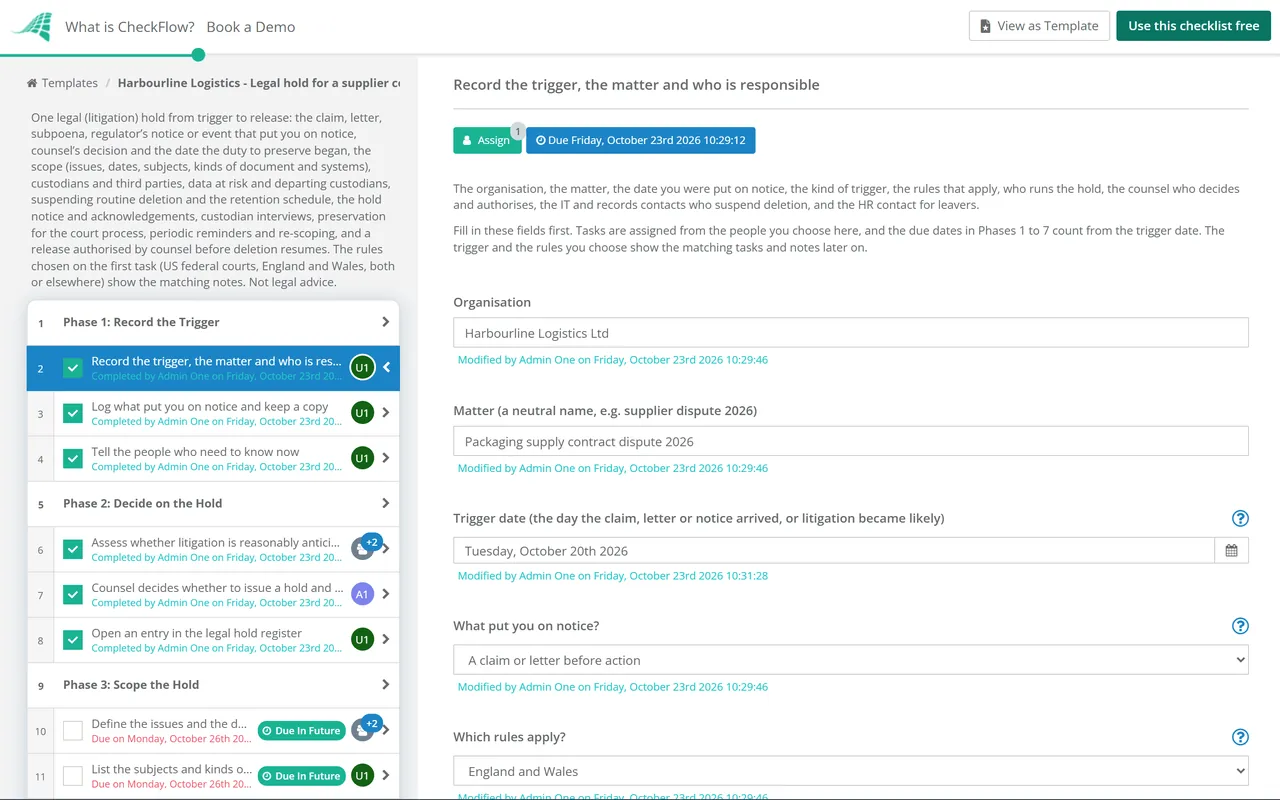Uncheck Assess whether litigation is anticipated checkbox
This screenshot has height=800, width=1280.
(73, 549)
